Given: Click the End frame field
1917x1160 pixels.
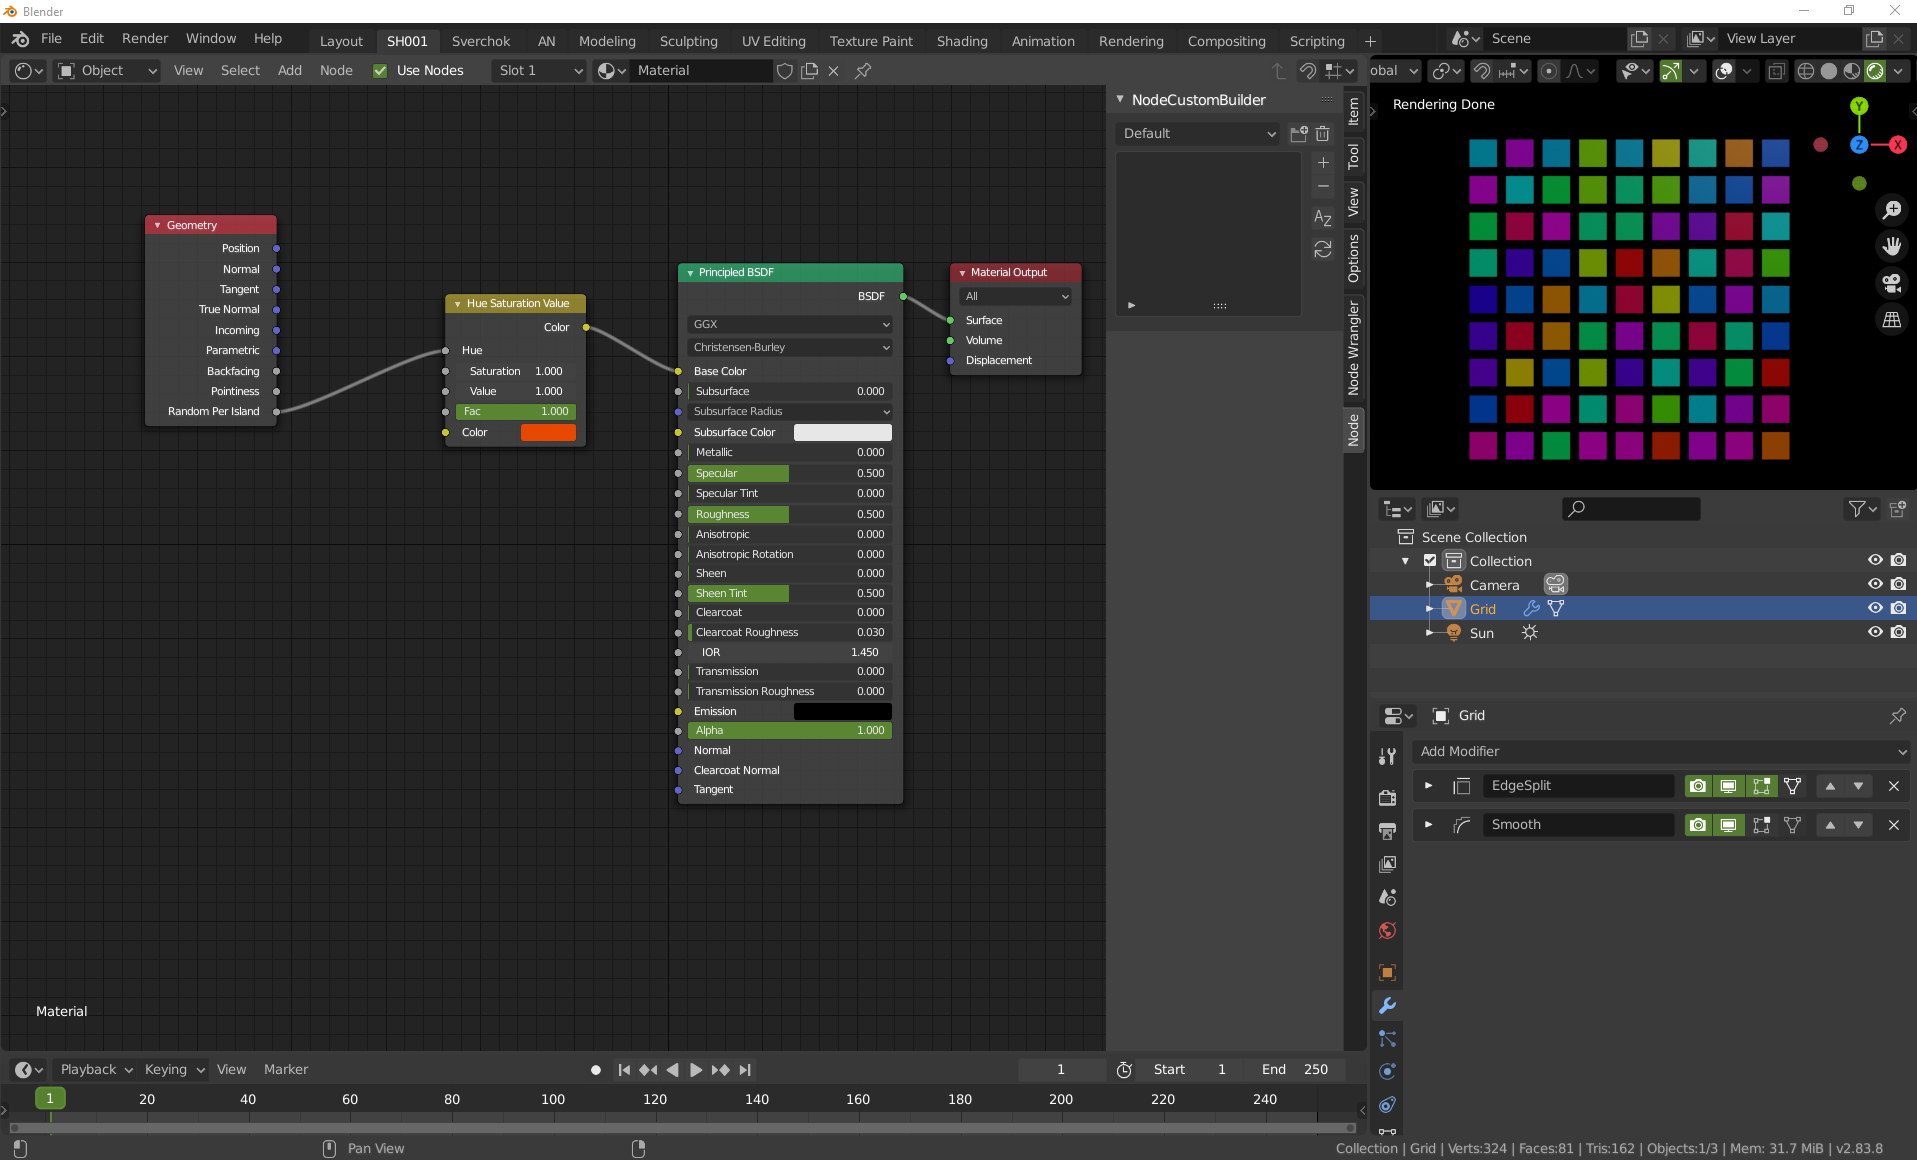Looking at the screenshot, I should point(1295,1069).
